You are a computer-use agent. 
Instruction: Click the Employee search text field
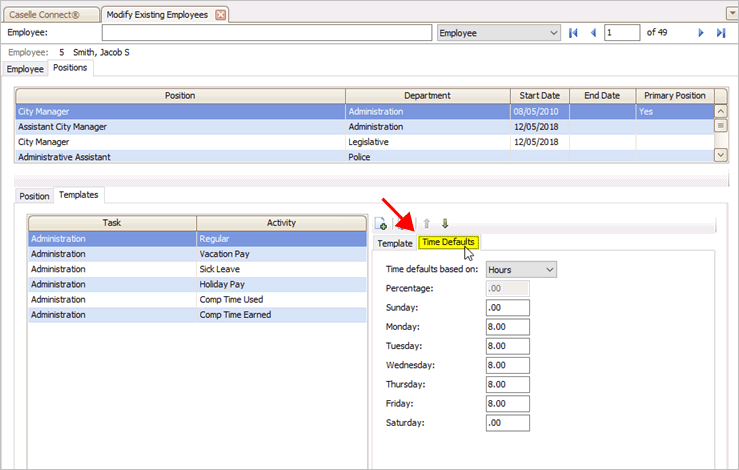click(265, 33)
